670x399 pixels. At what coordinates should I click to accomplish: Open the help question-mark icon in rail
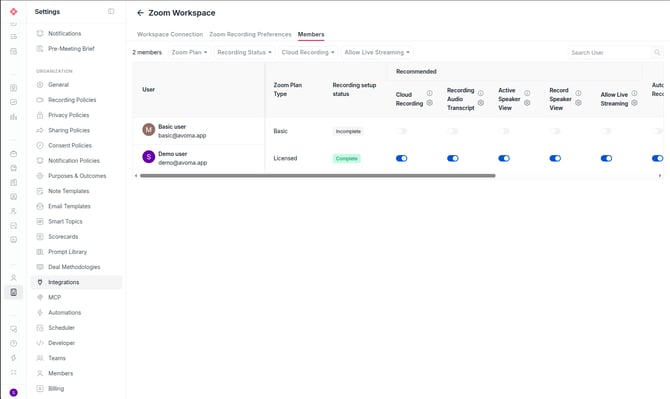click(14, 343)
